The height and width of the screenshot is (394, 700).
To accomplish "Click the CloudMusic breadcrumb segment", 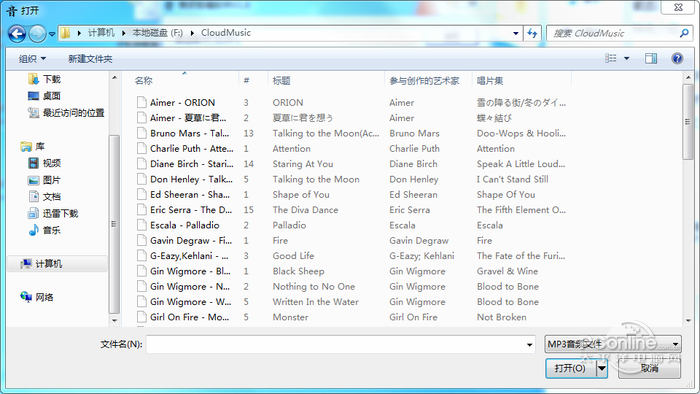I will click(x=226, y=33).
